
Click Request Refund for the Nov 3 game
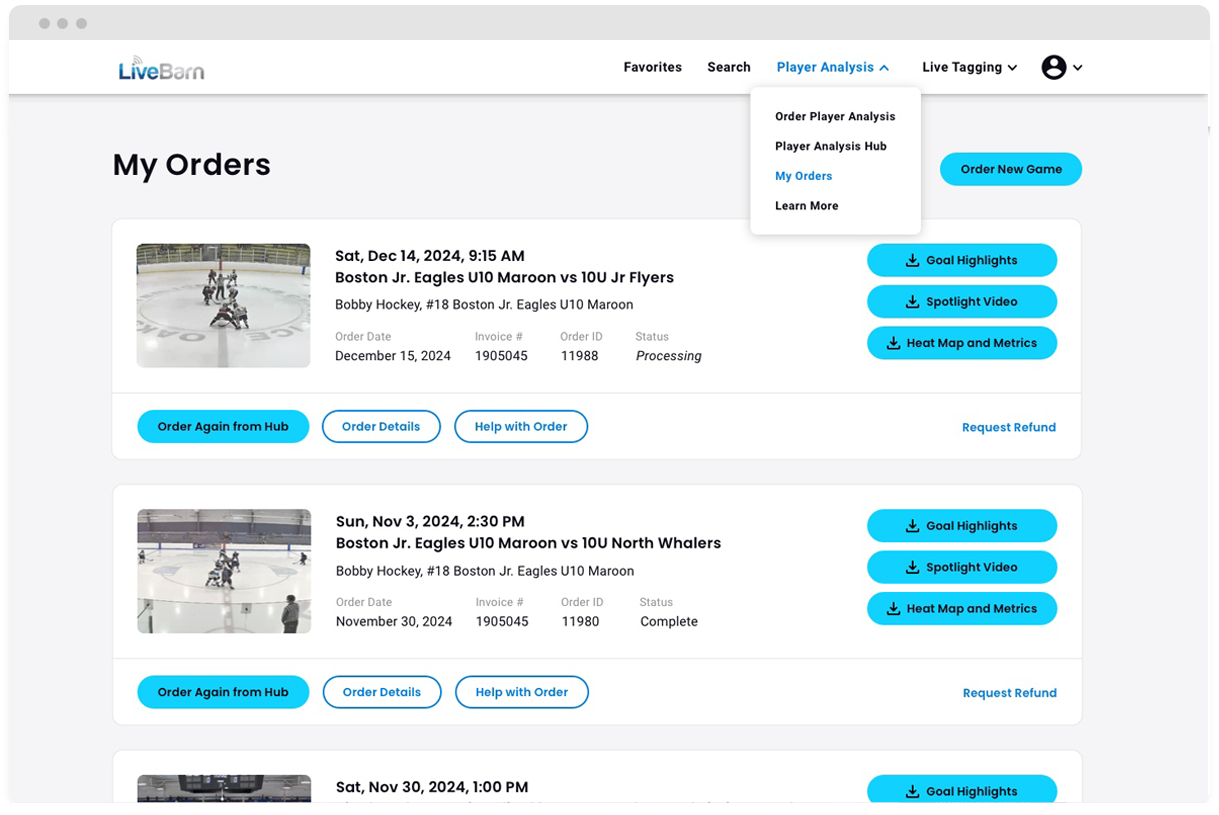(x=1009, y=692)
